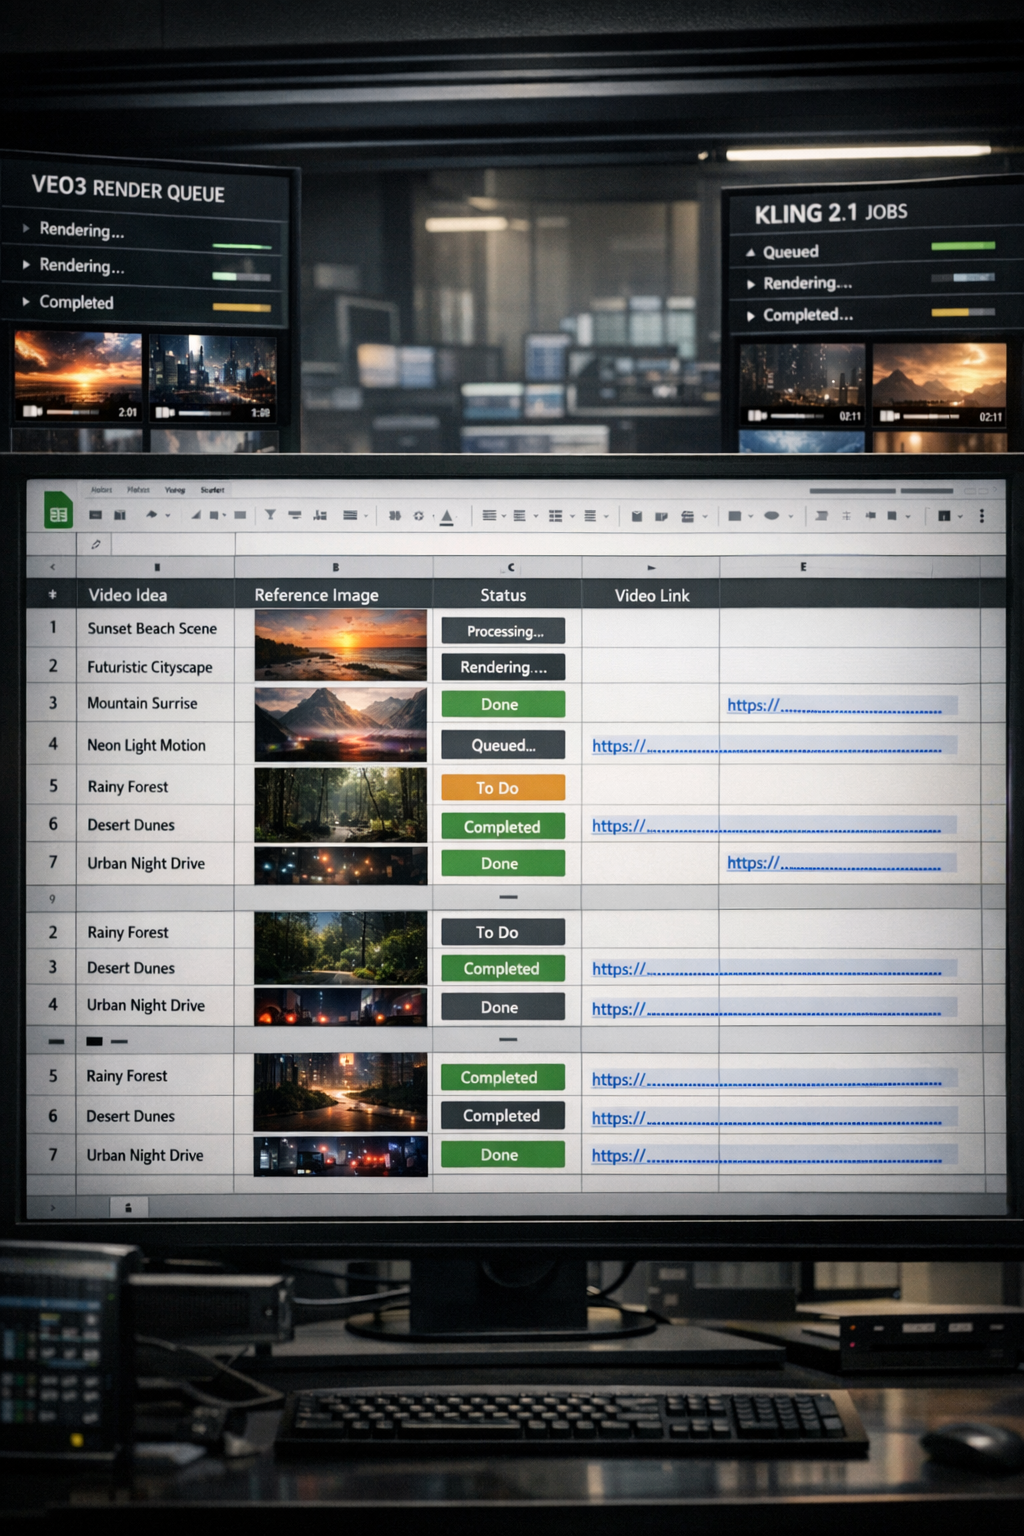Click the pencil icon in formula bar
1024x1536 pixels.
96,544
